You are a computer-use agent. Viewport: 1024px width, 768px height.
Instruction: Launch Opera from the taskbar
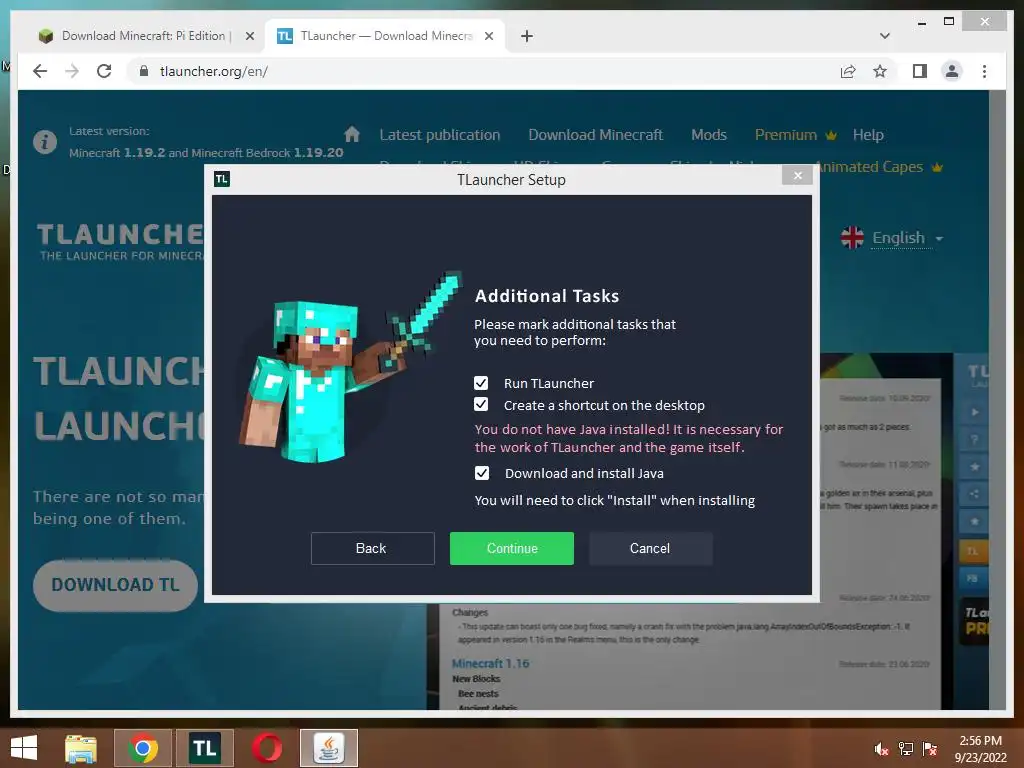point(267,748)
